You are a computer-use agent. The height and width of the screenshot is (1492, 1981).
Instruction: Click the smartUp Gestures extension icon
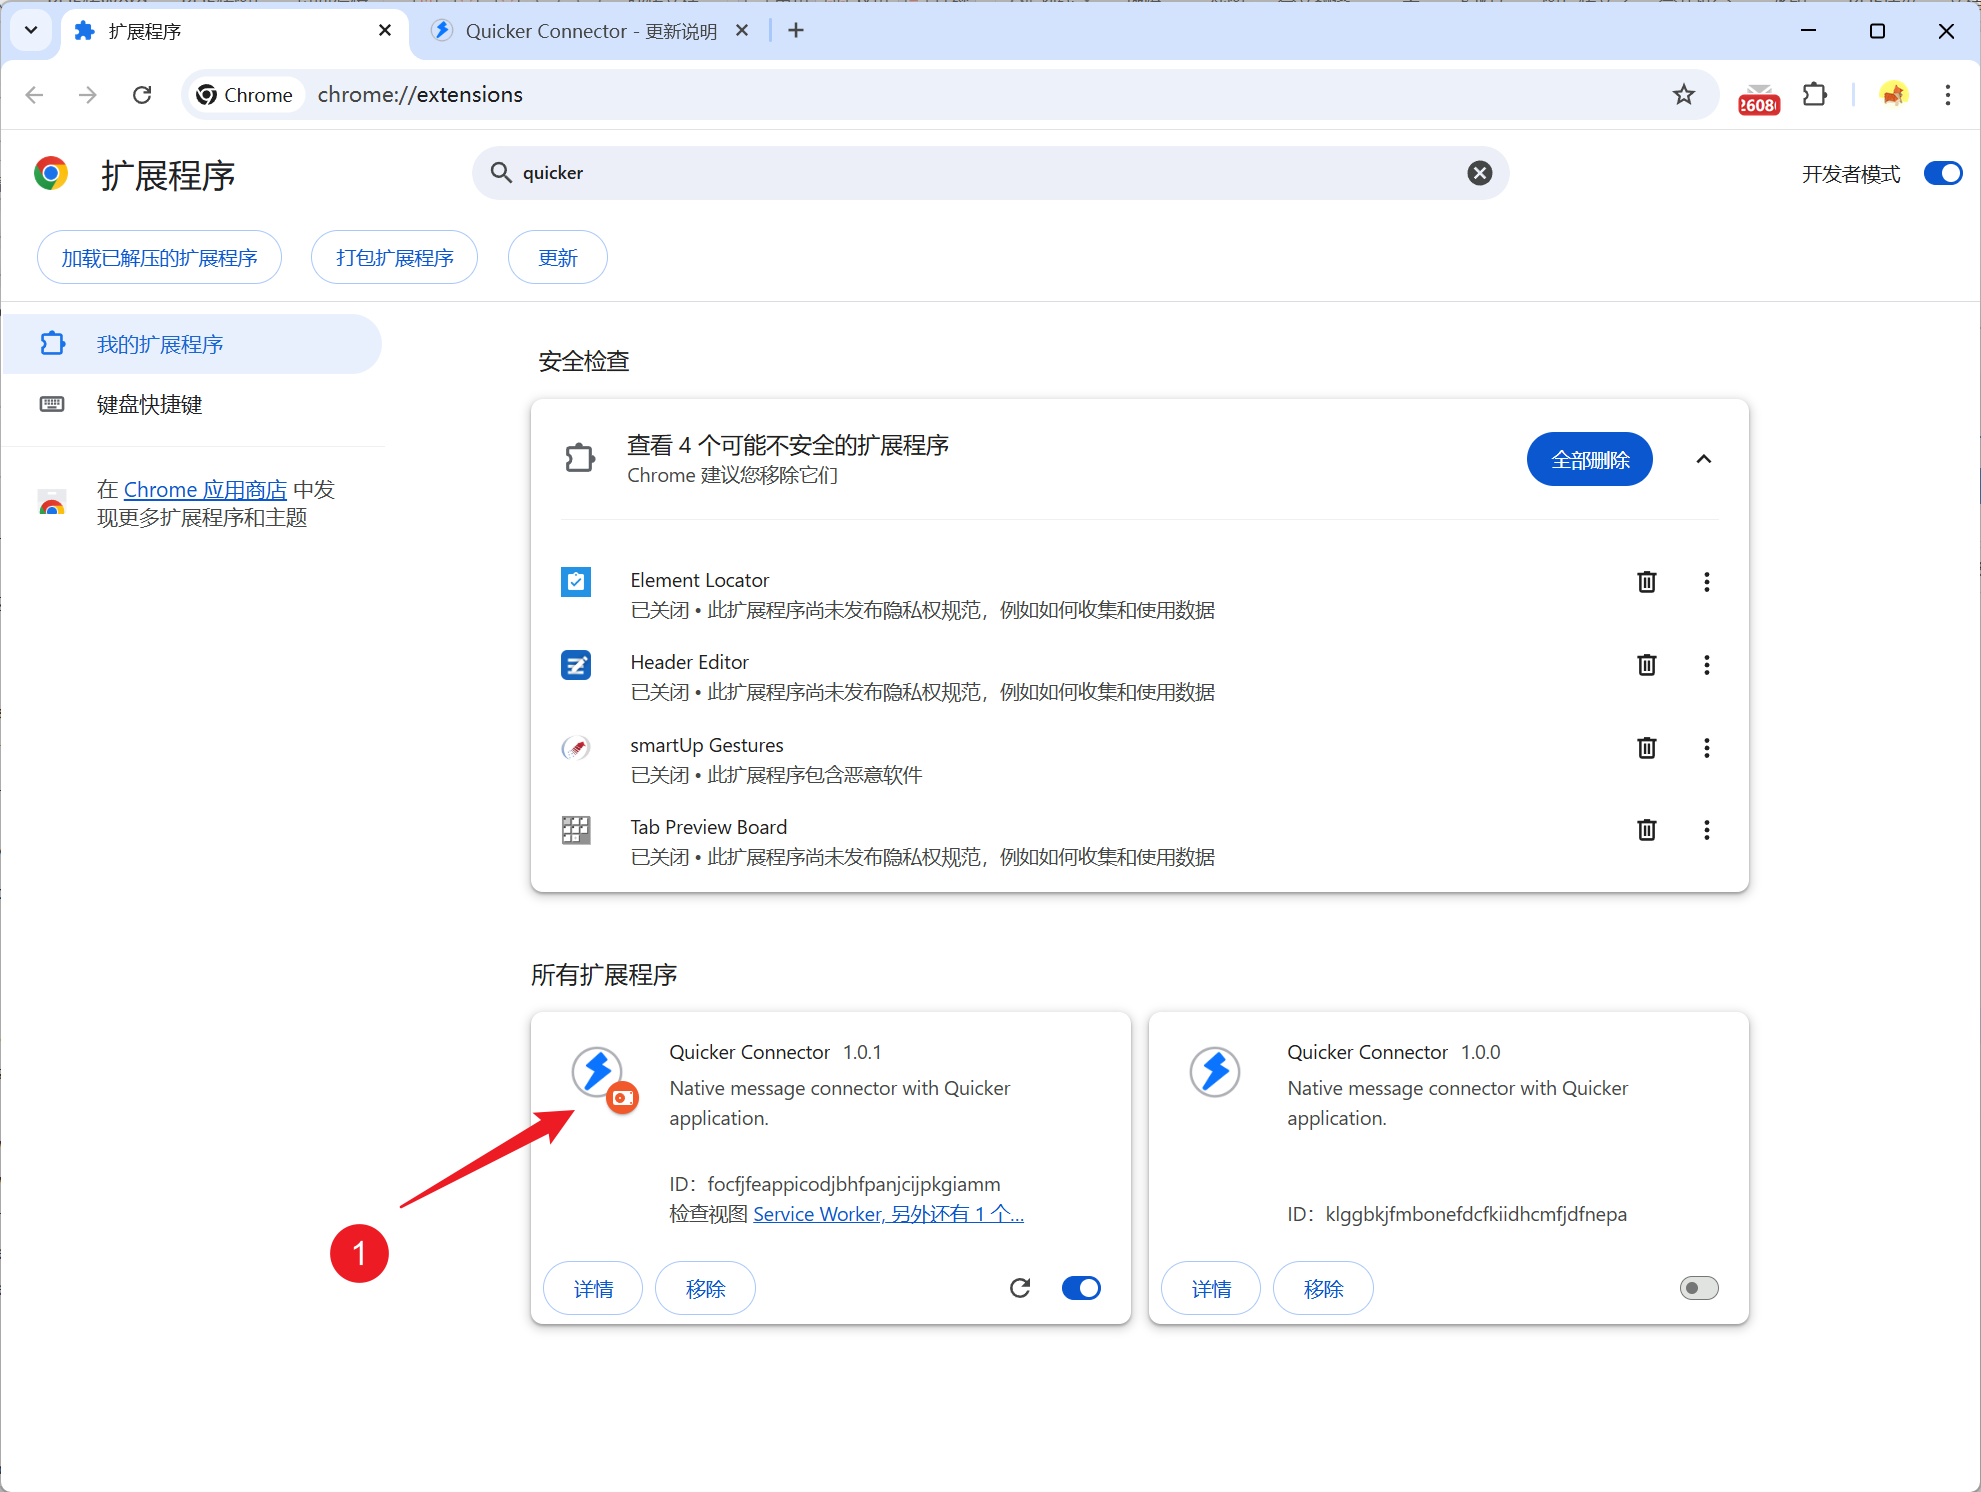click(x=576, y=748)
